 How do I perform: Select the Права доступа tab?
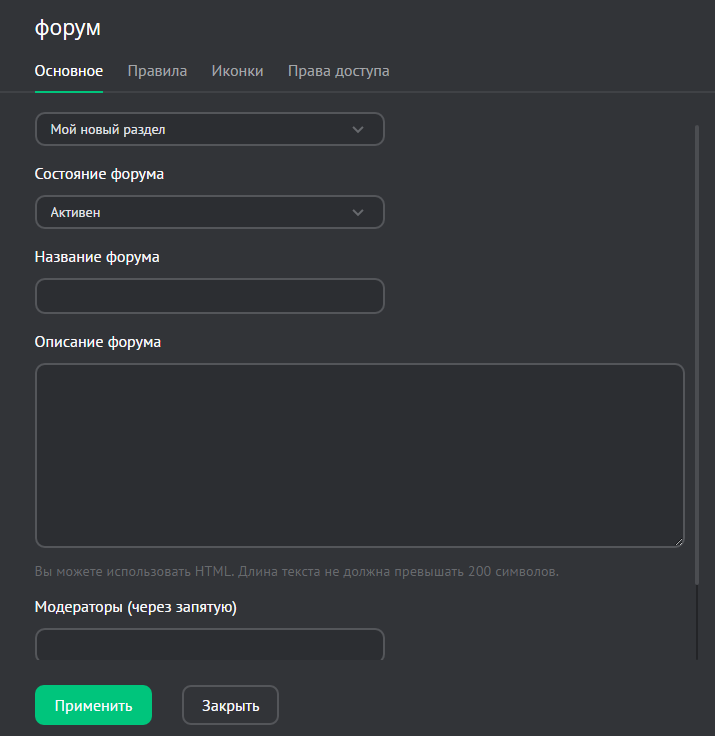338,71
